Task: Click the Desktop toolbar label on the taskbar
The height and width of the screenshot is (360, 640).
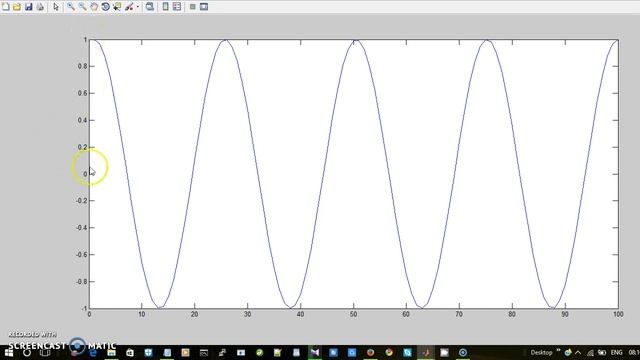Action: coord(541,353)
